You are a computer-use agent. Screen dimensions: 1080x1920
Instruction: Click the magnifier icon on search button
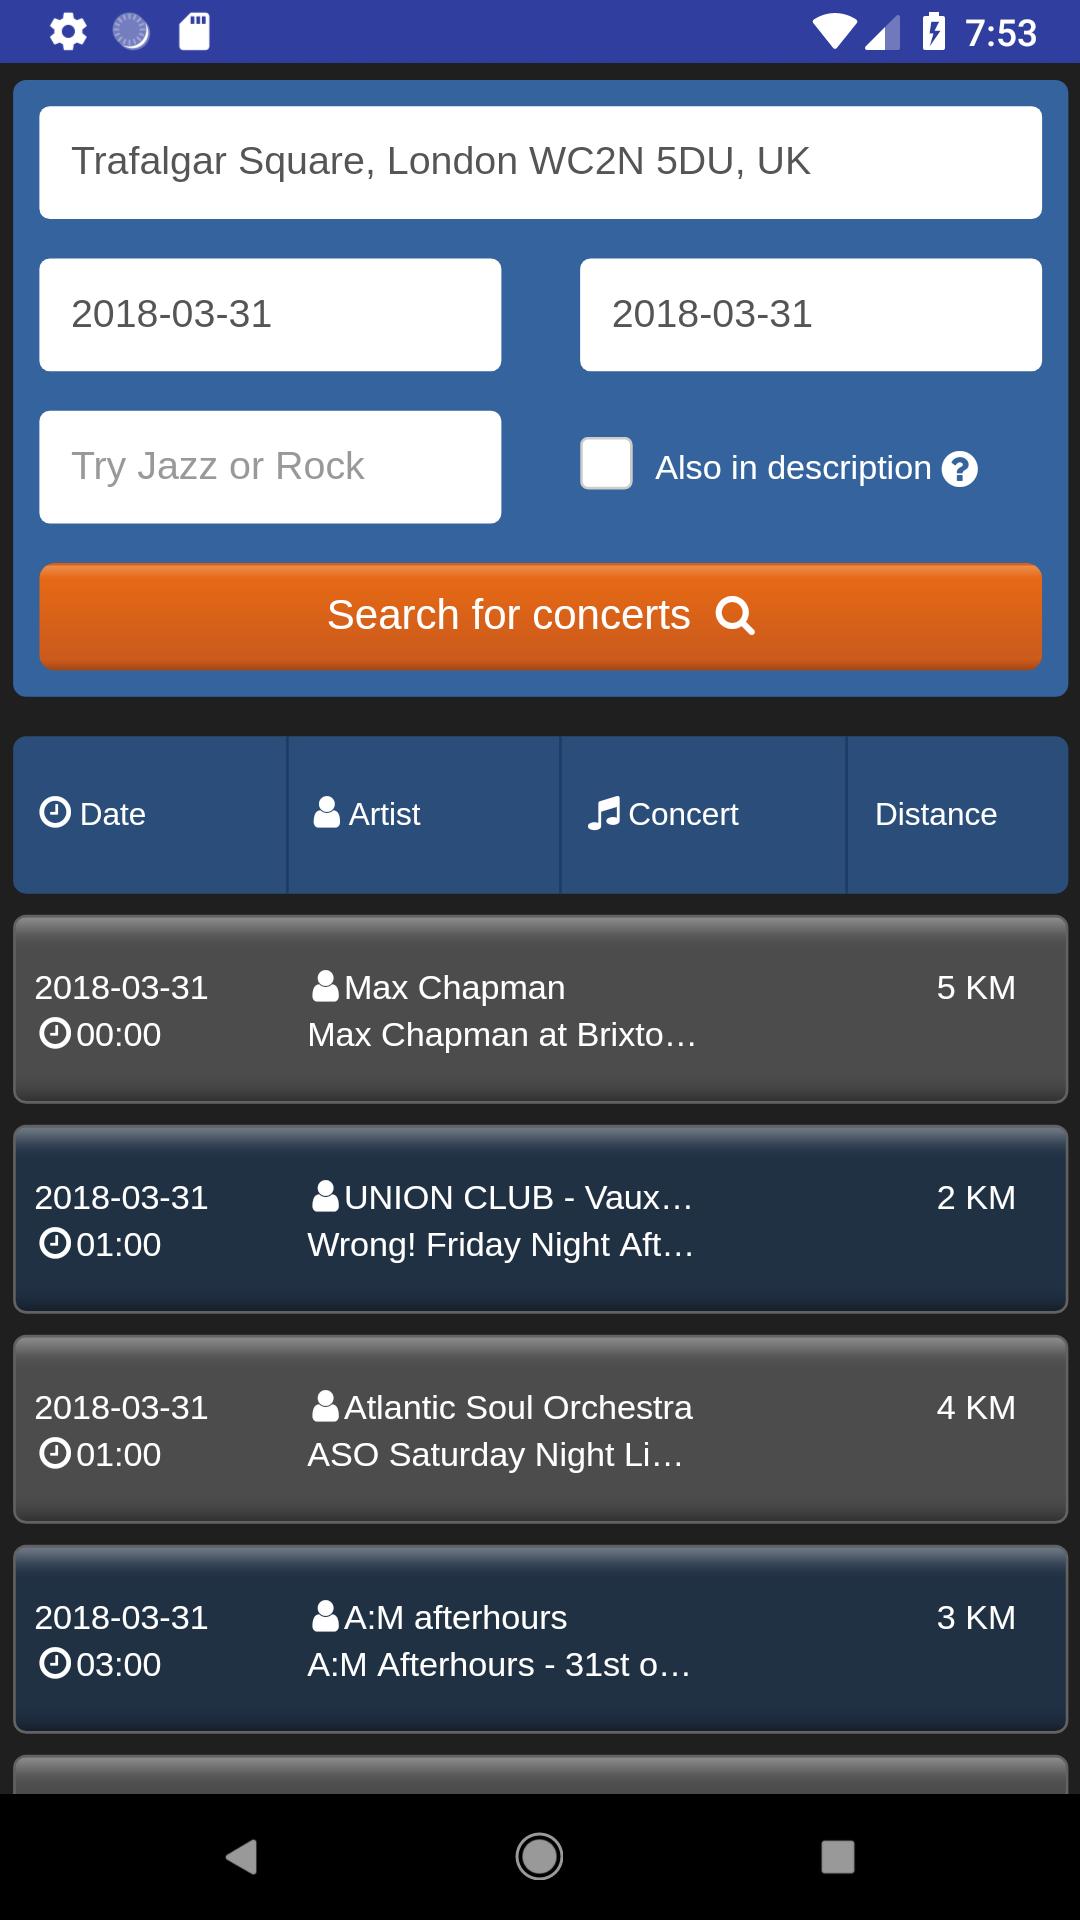click(x=735, y=616)
